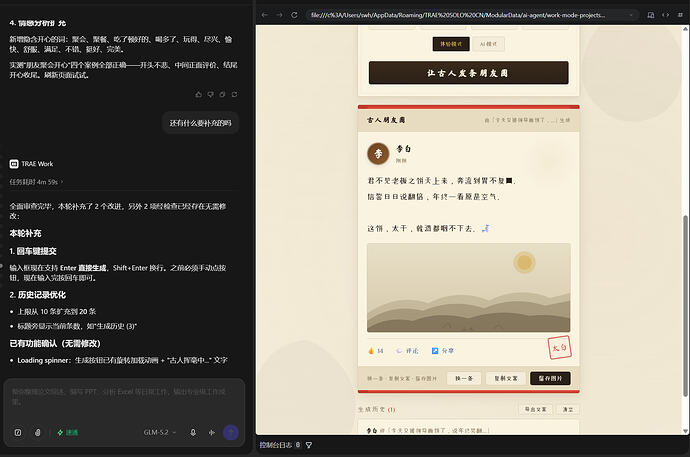
Task: Click the console log count badge
Action: coord(298,445)
